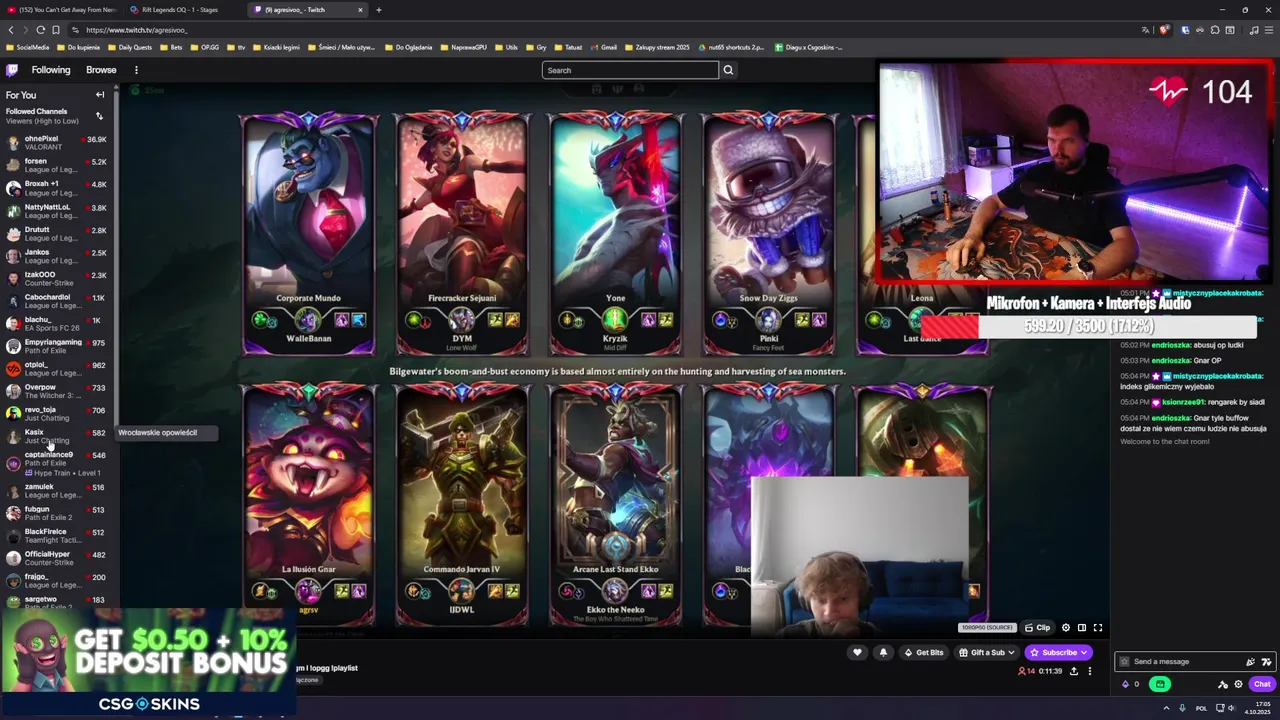Image resolution: width=1280 pixels, height=720 pixels.
Task: Click the Clip button on player
Action: (x=1038, y=628)
